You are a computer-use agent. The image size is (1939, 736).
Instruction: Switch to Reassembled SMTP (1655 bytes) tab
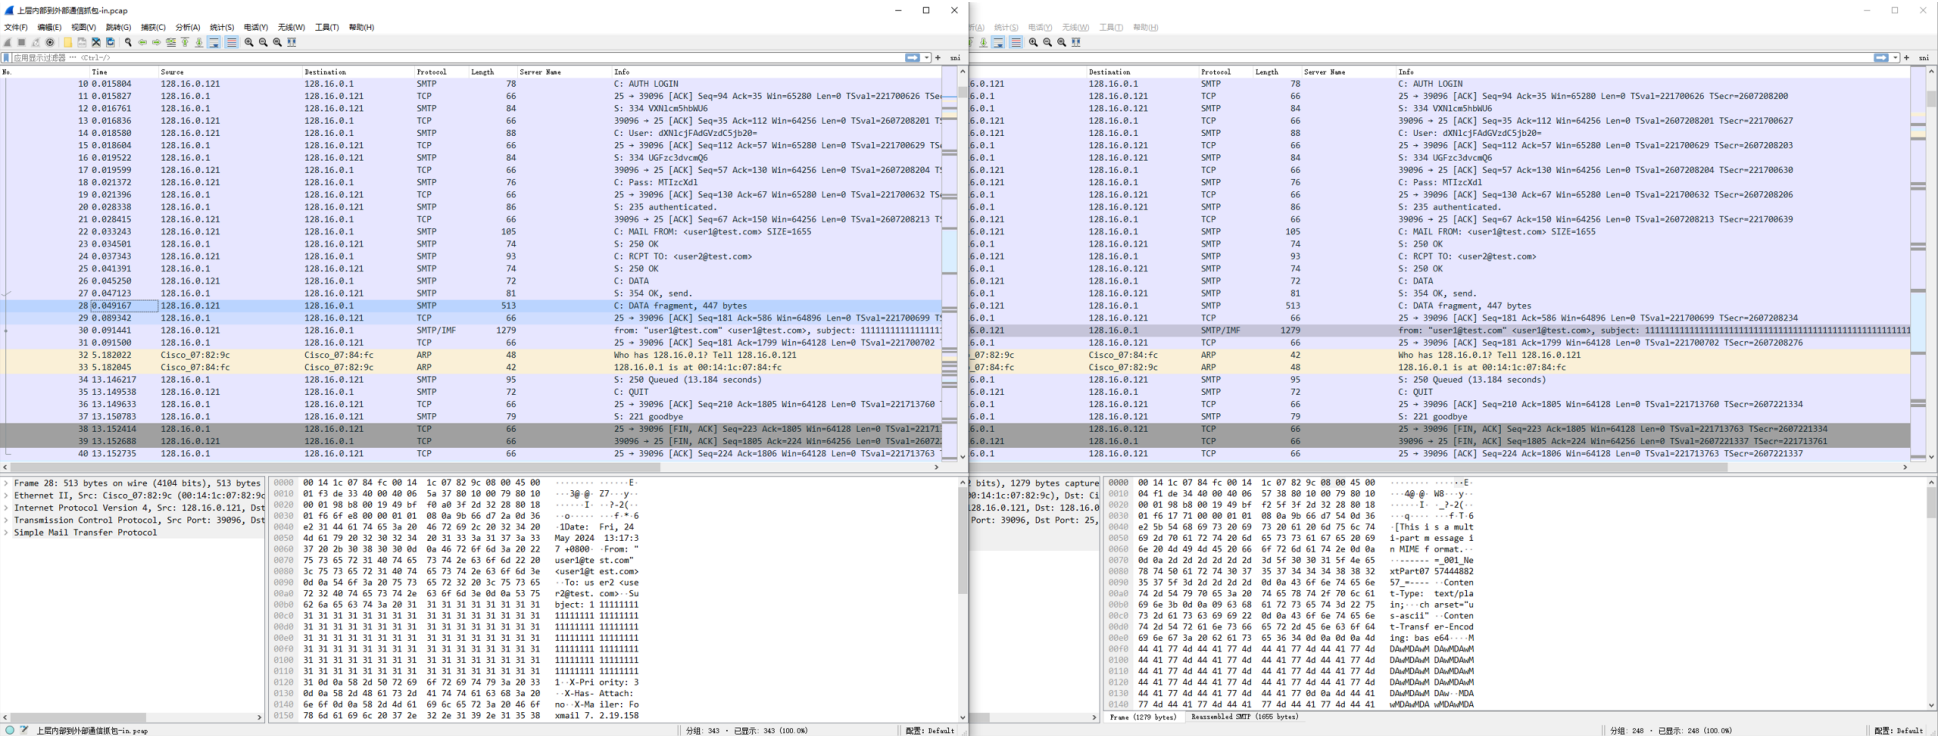1243,717
